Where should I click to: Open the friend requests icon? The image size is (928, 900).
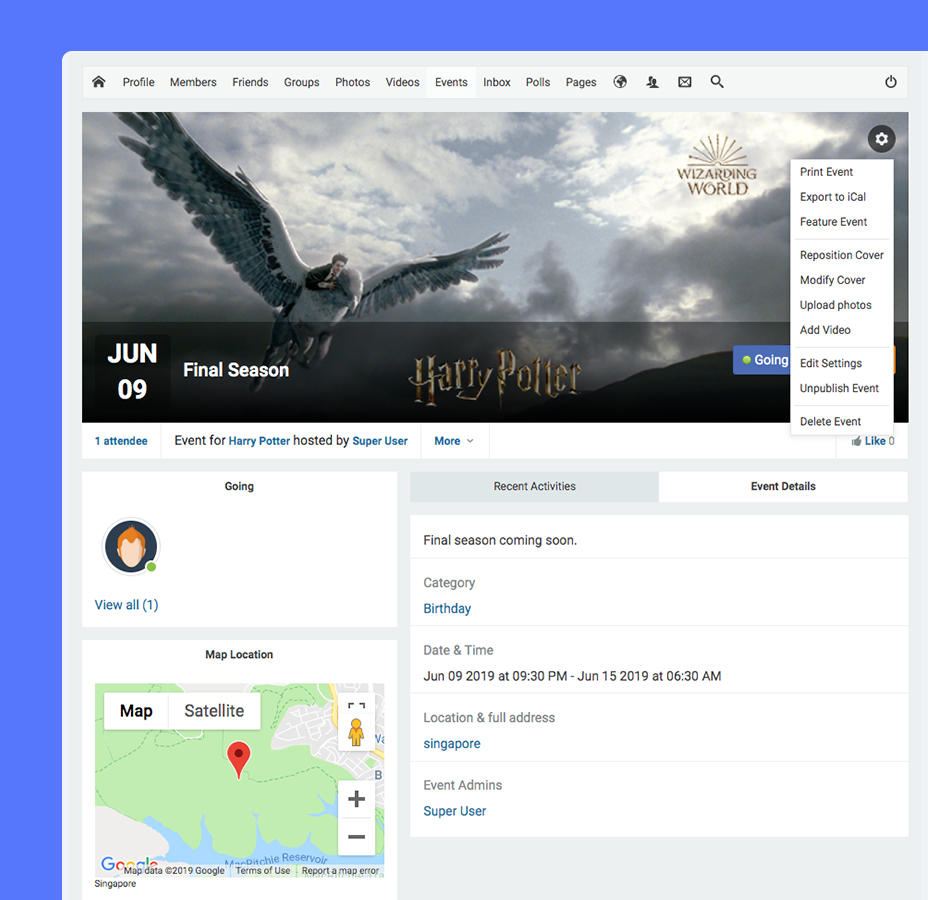(x=652, y=82)
